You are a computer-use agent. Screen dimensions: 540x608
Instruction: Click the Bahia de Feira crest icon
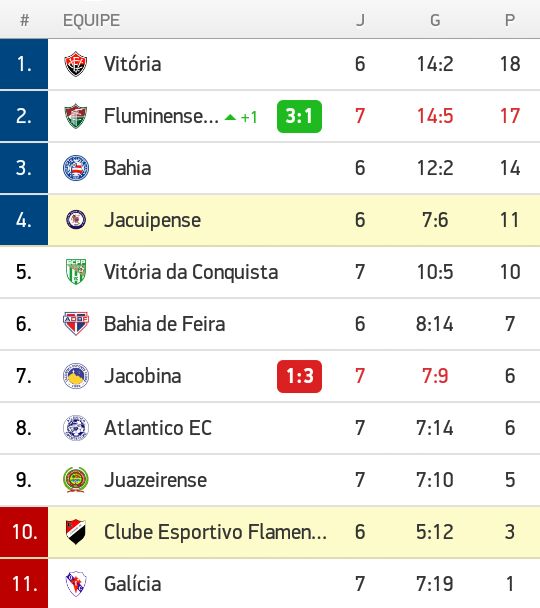tap(76, 324)
